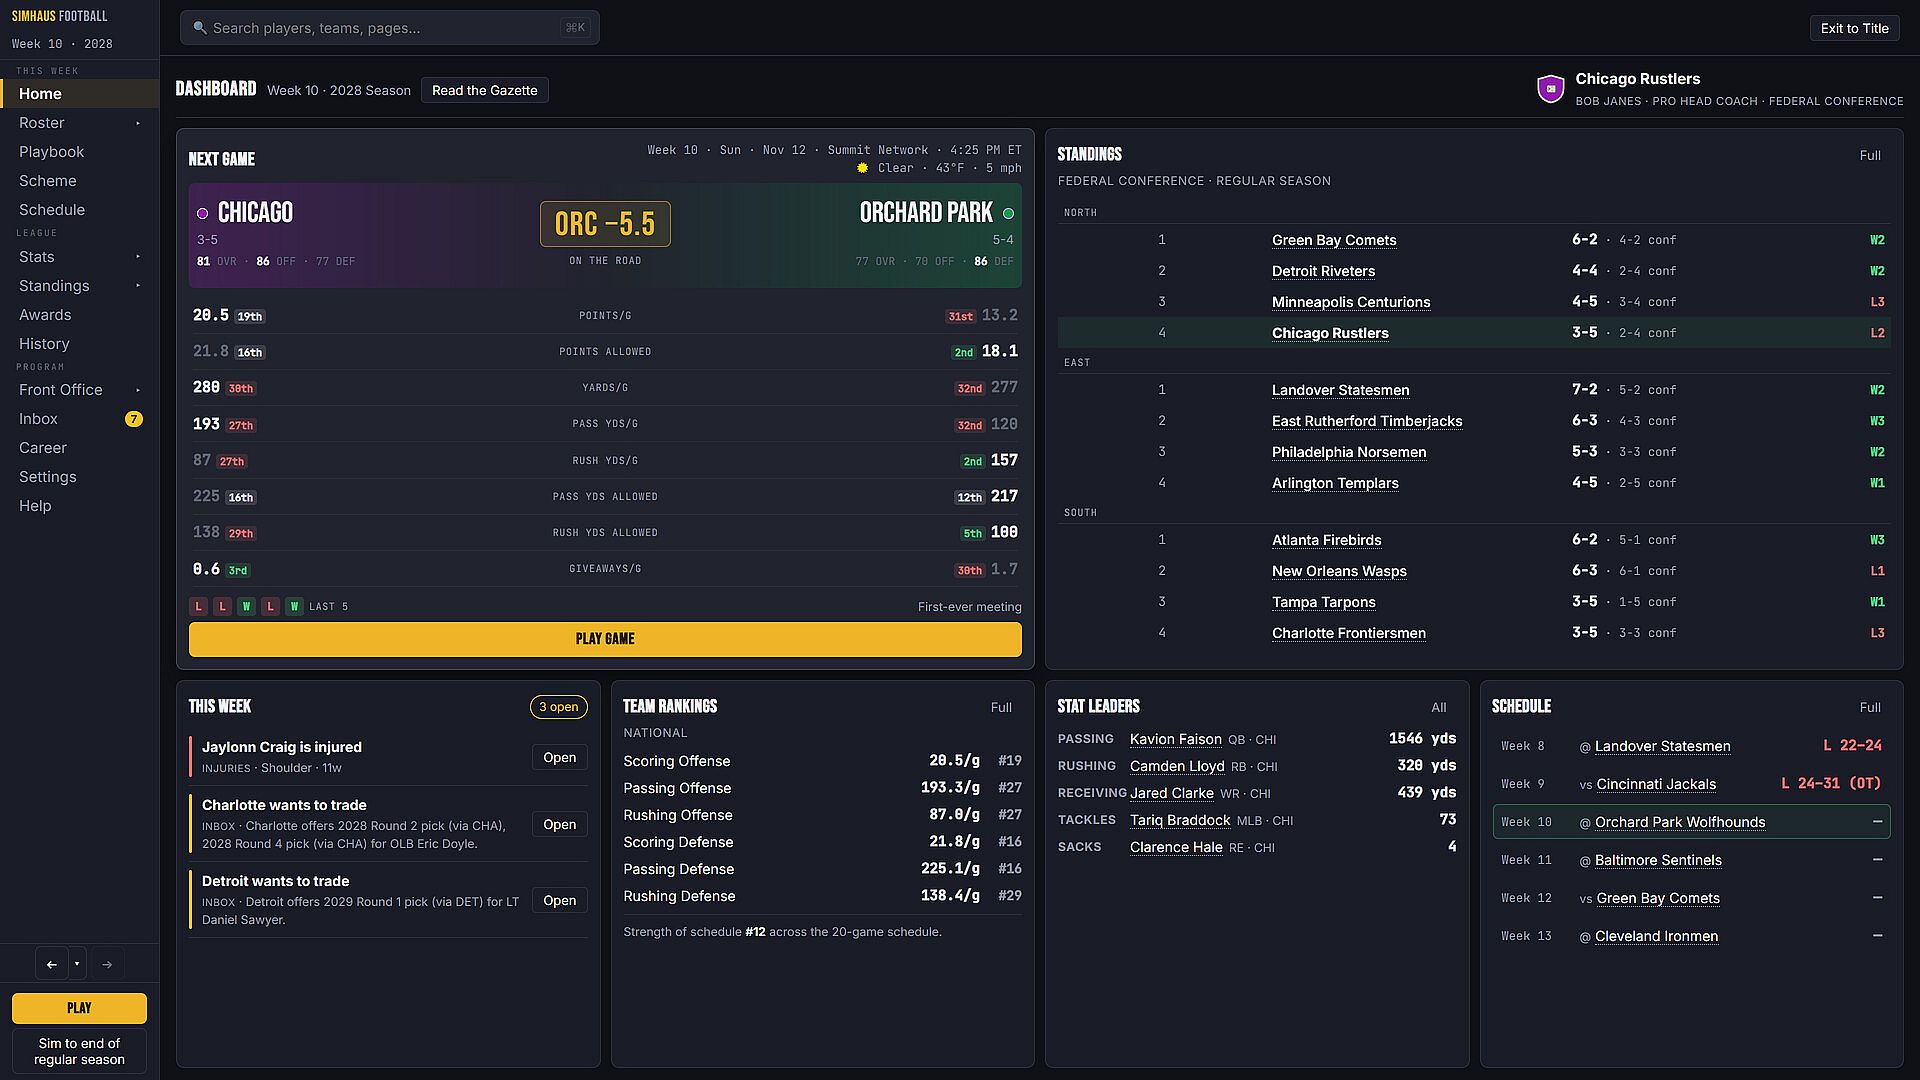Click the search players, teams, pages field
Screen dimensions: 1920x1080
[x=390, y=28]
